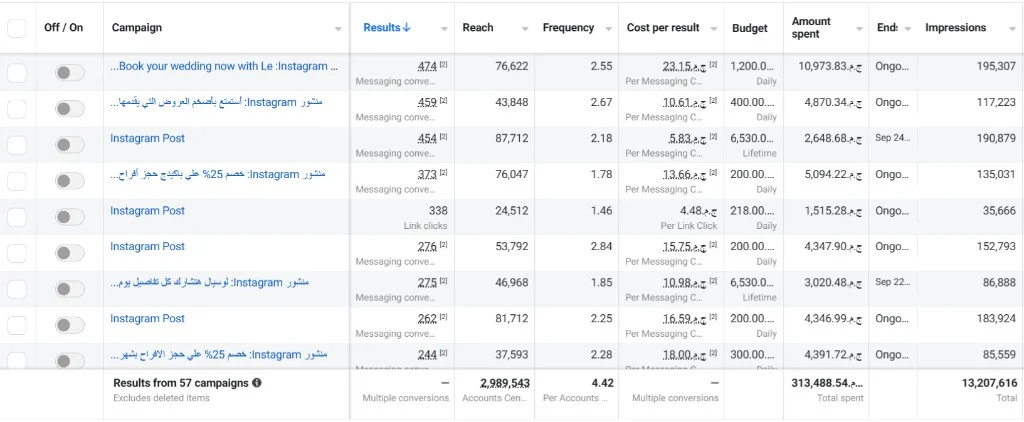
Task: Select checkbox of campaign with 276 results
Action: pos(17,253)
